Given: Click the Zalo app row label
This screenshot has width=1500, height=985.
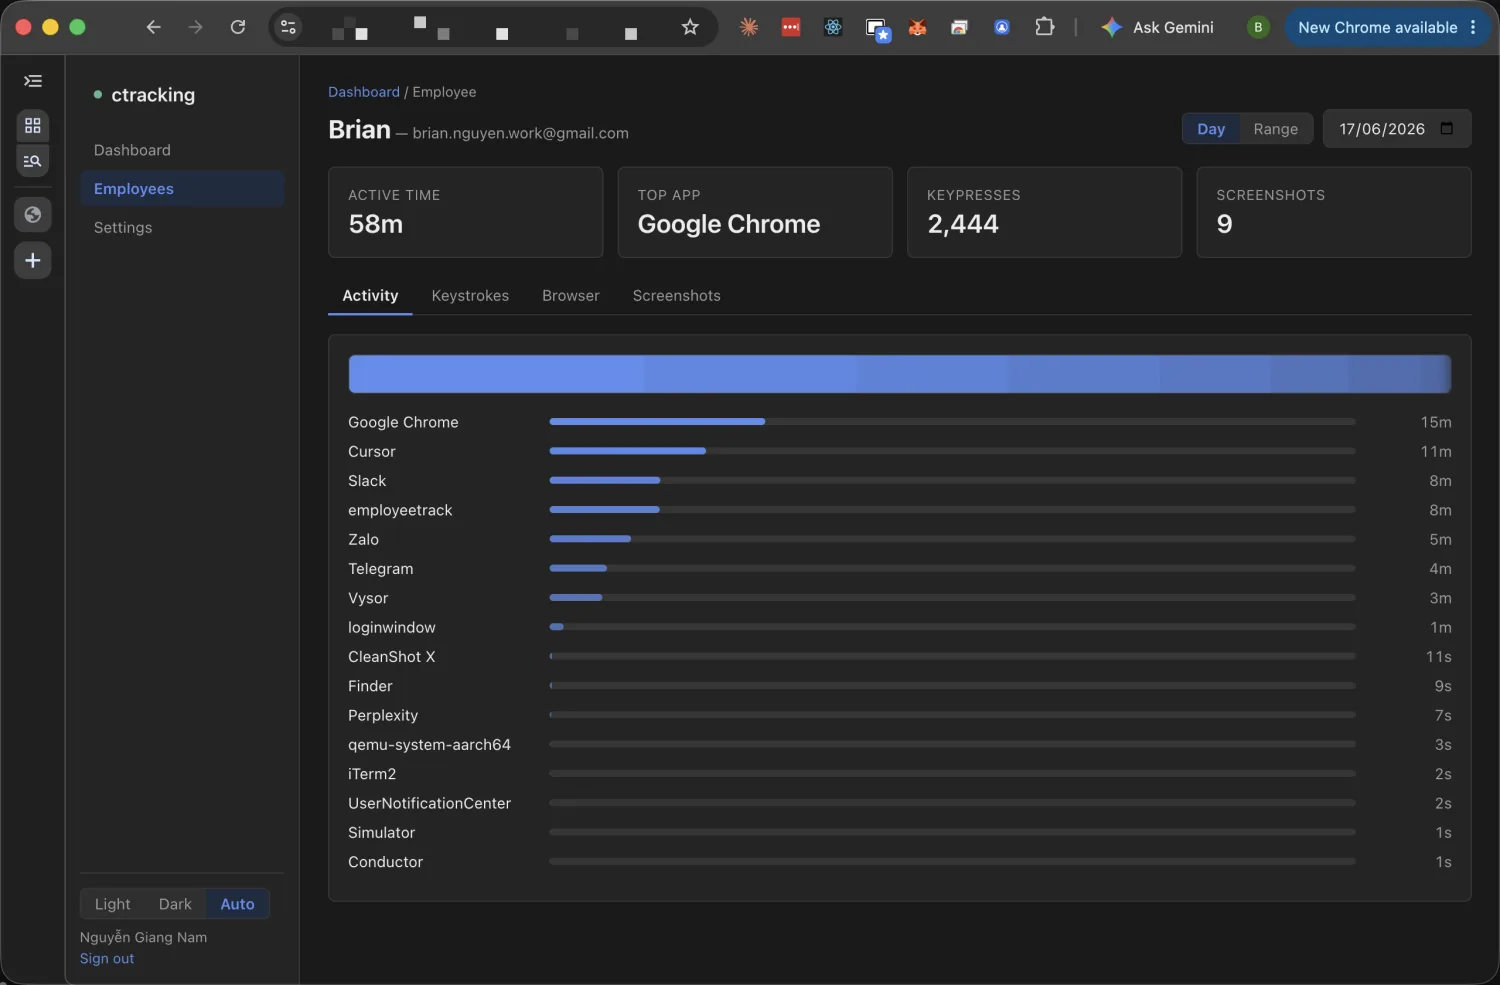Looking at the screenshot, I should 363,540.
